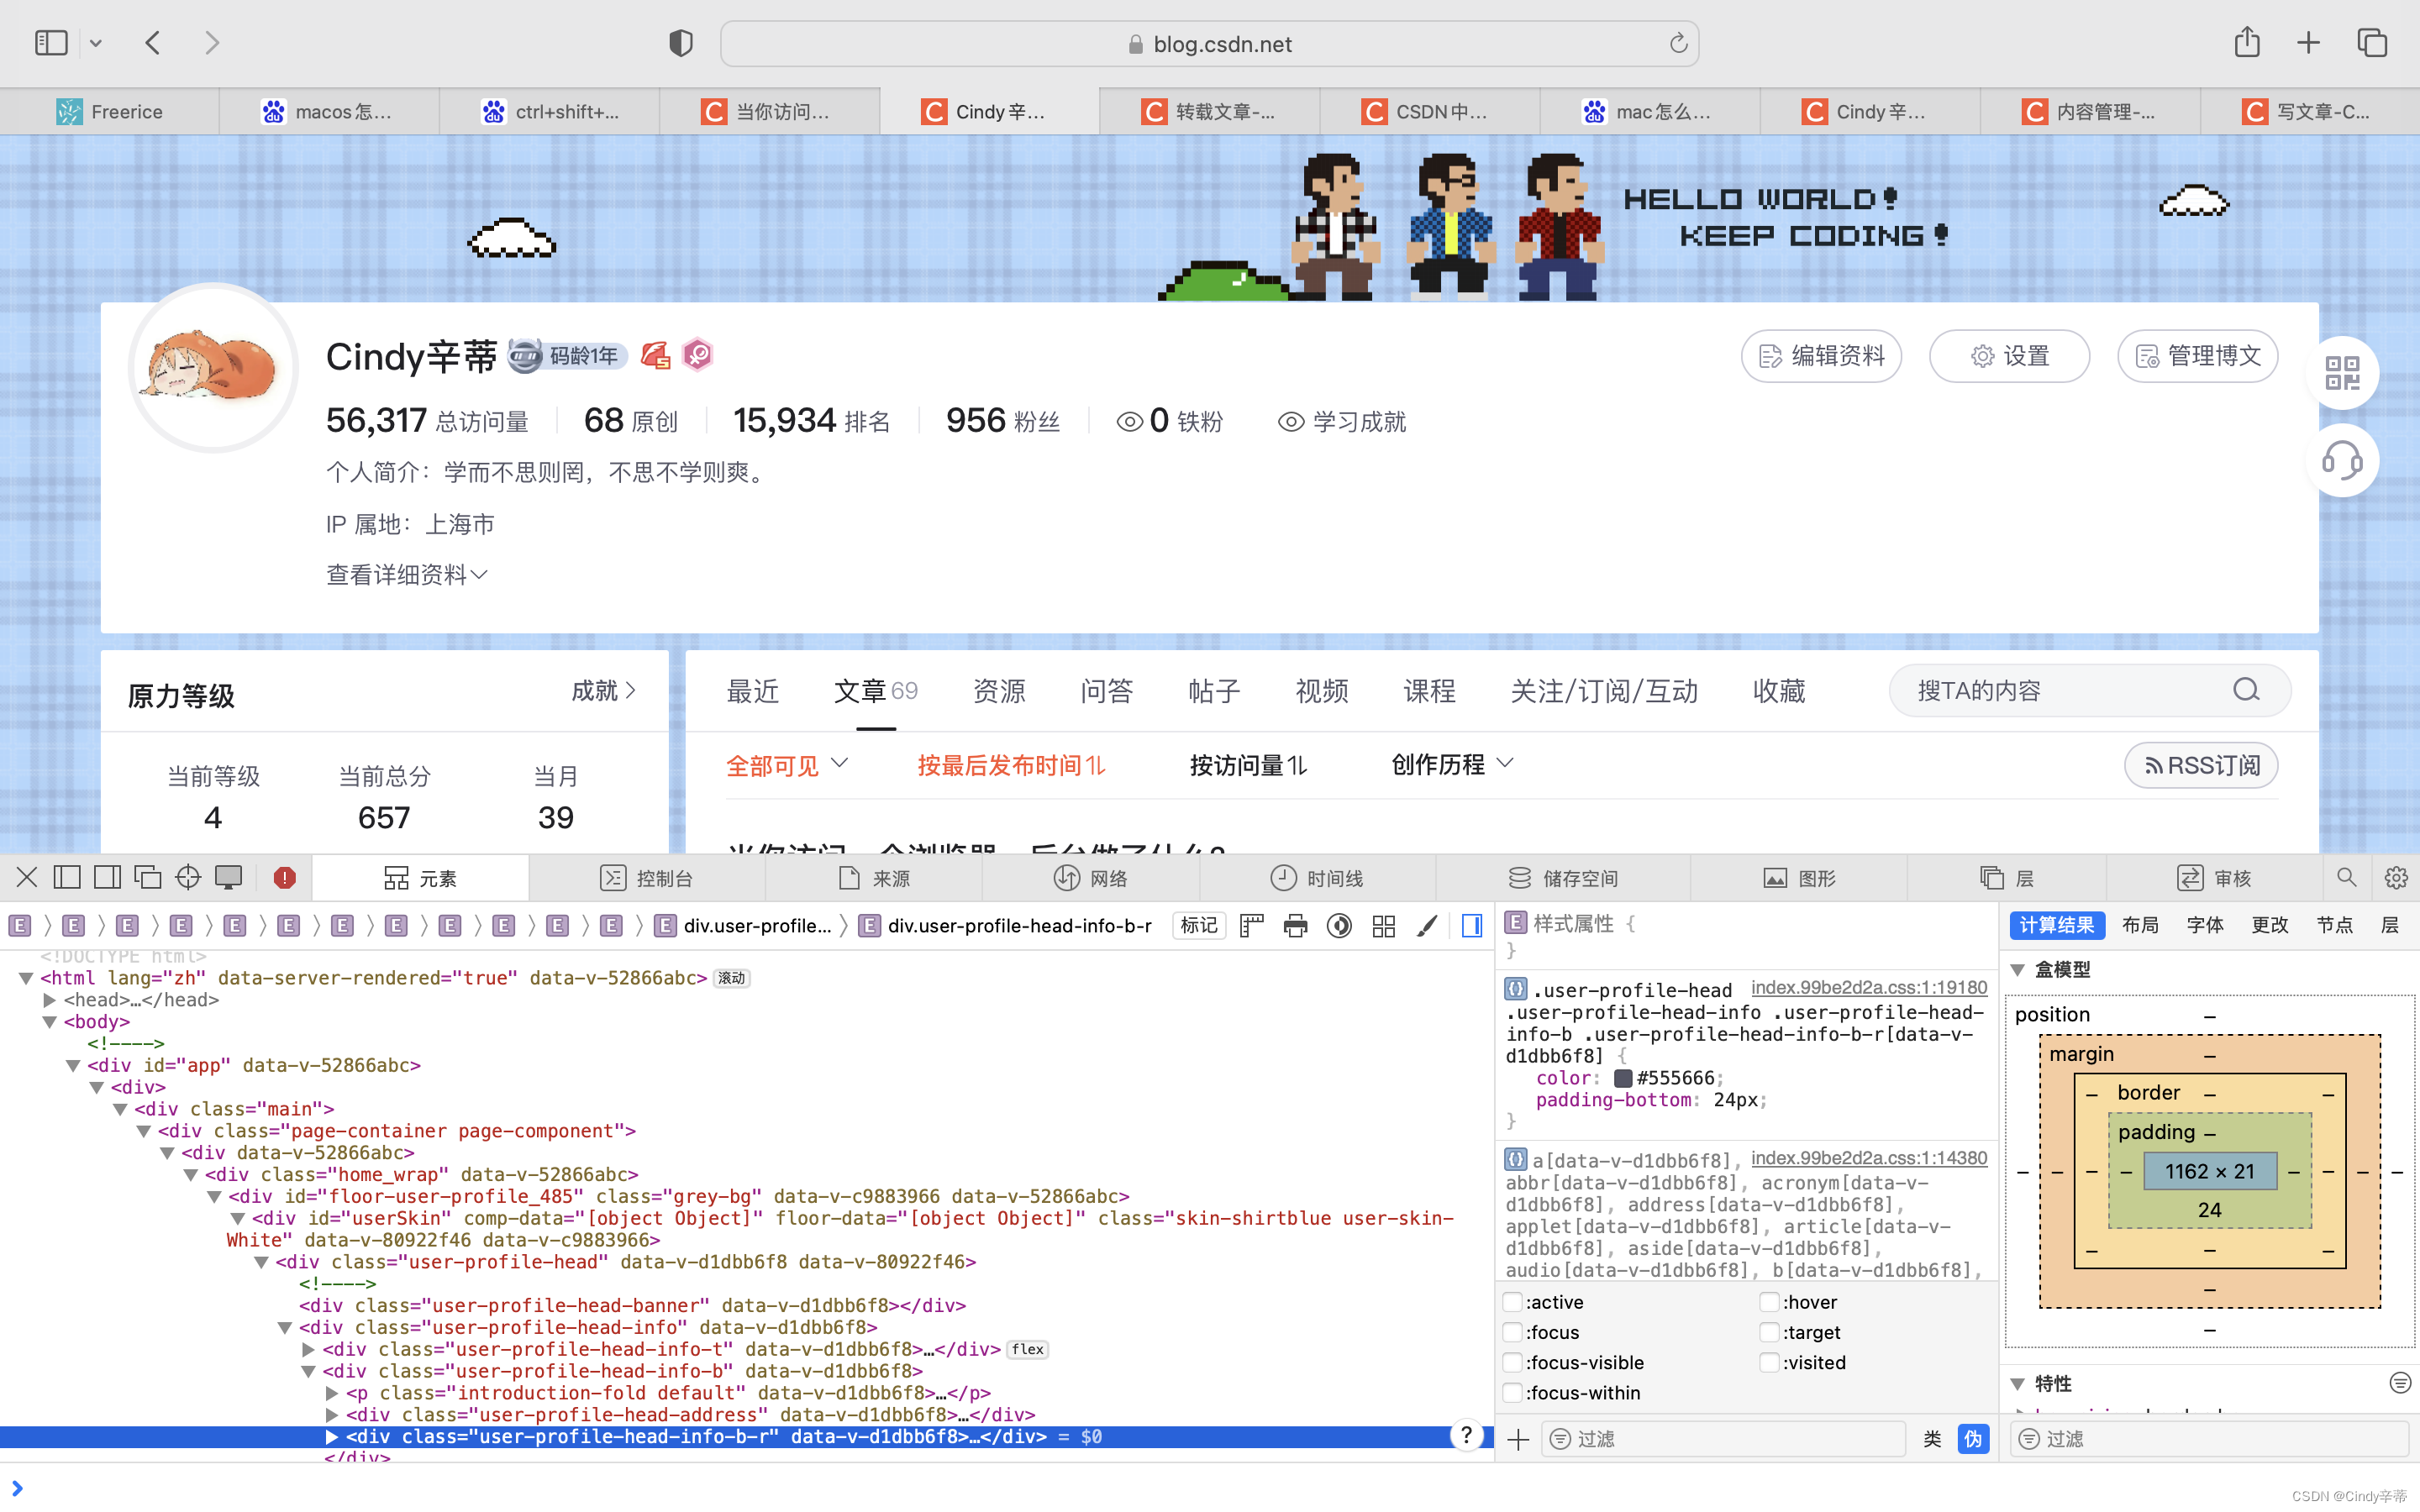Expand the head node in the DOM tree

49,1000
